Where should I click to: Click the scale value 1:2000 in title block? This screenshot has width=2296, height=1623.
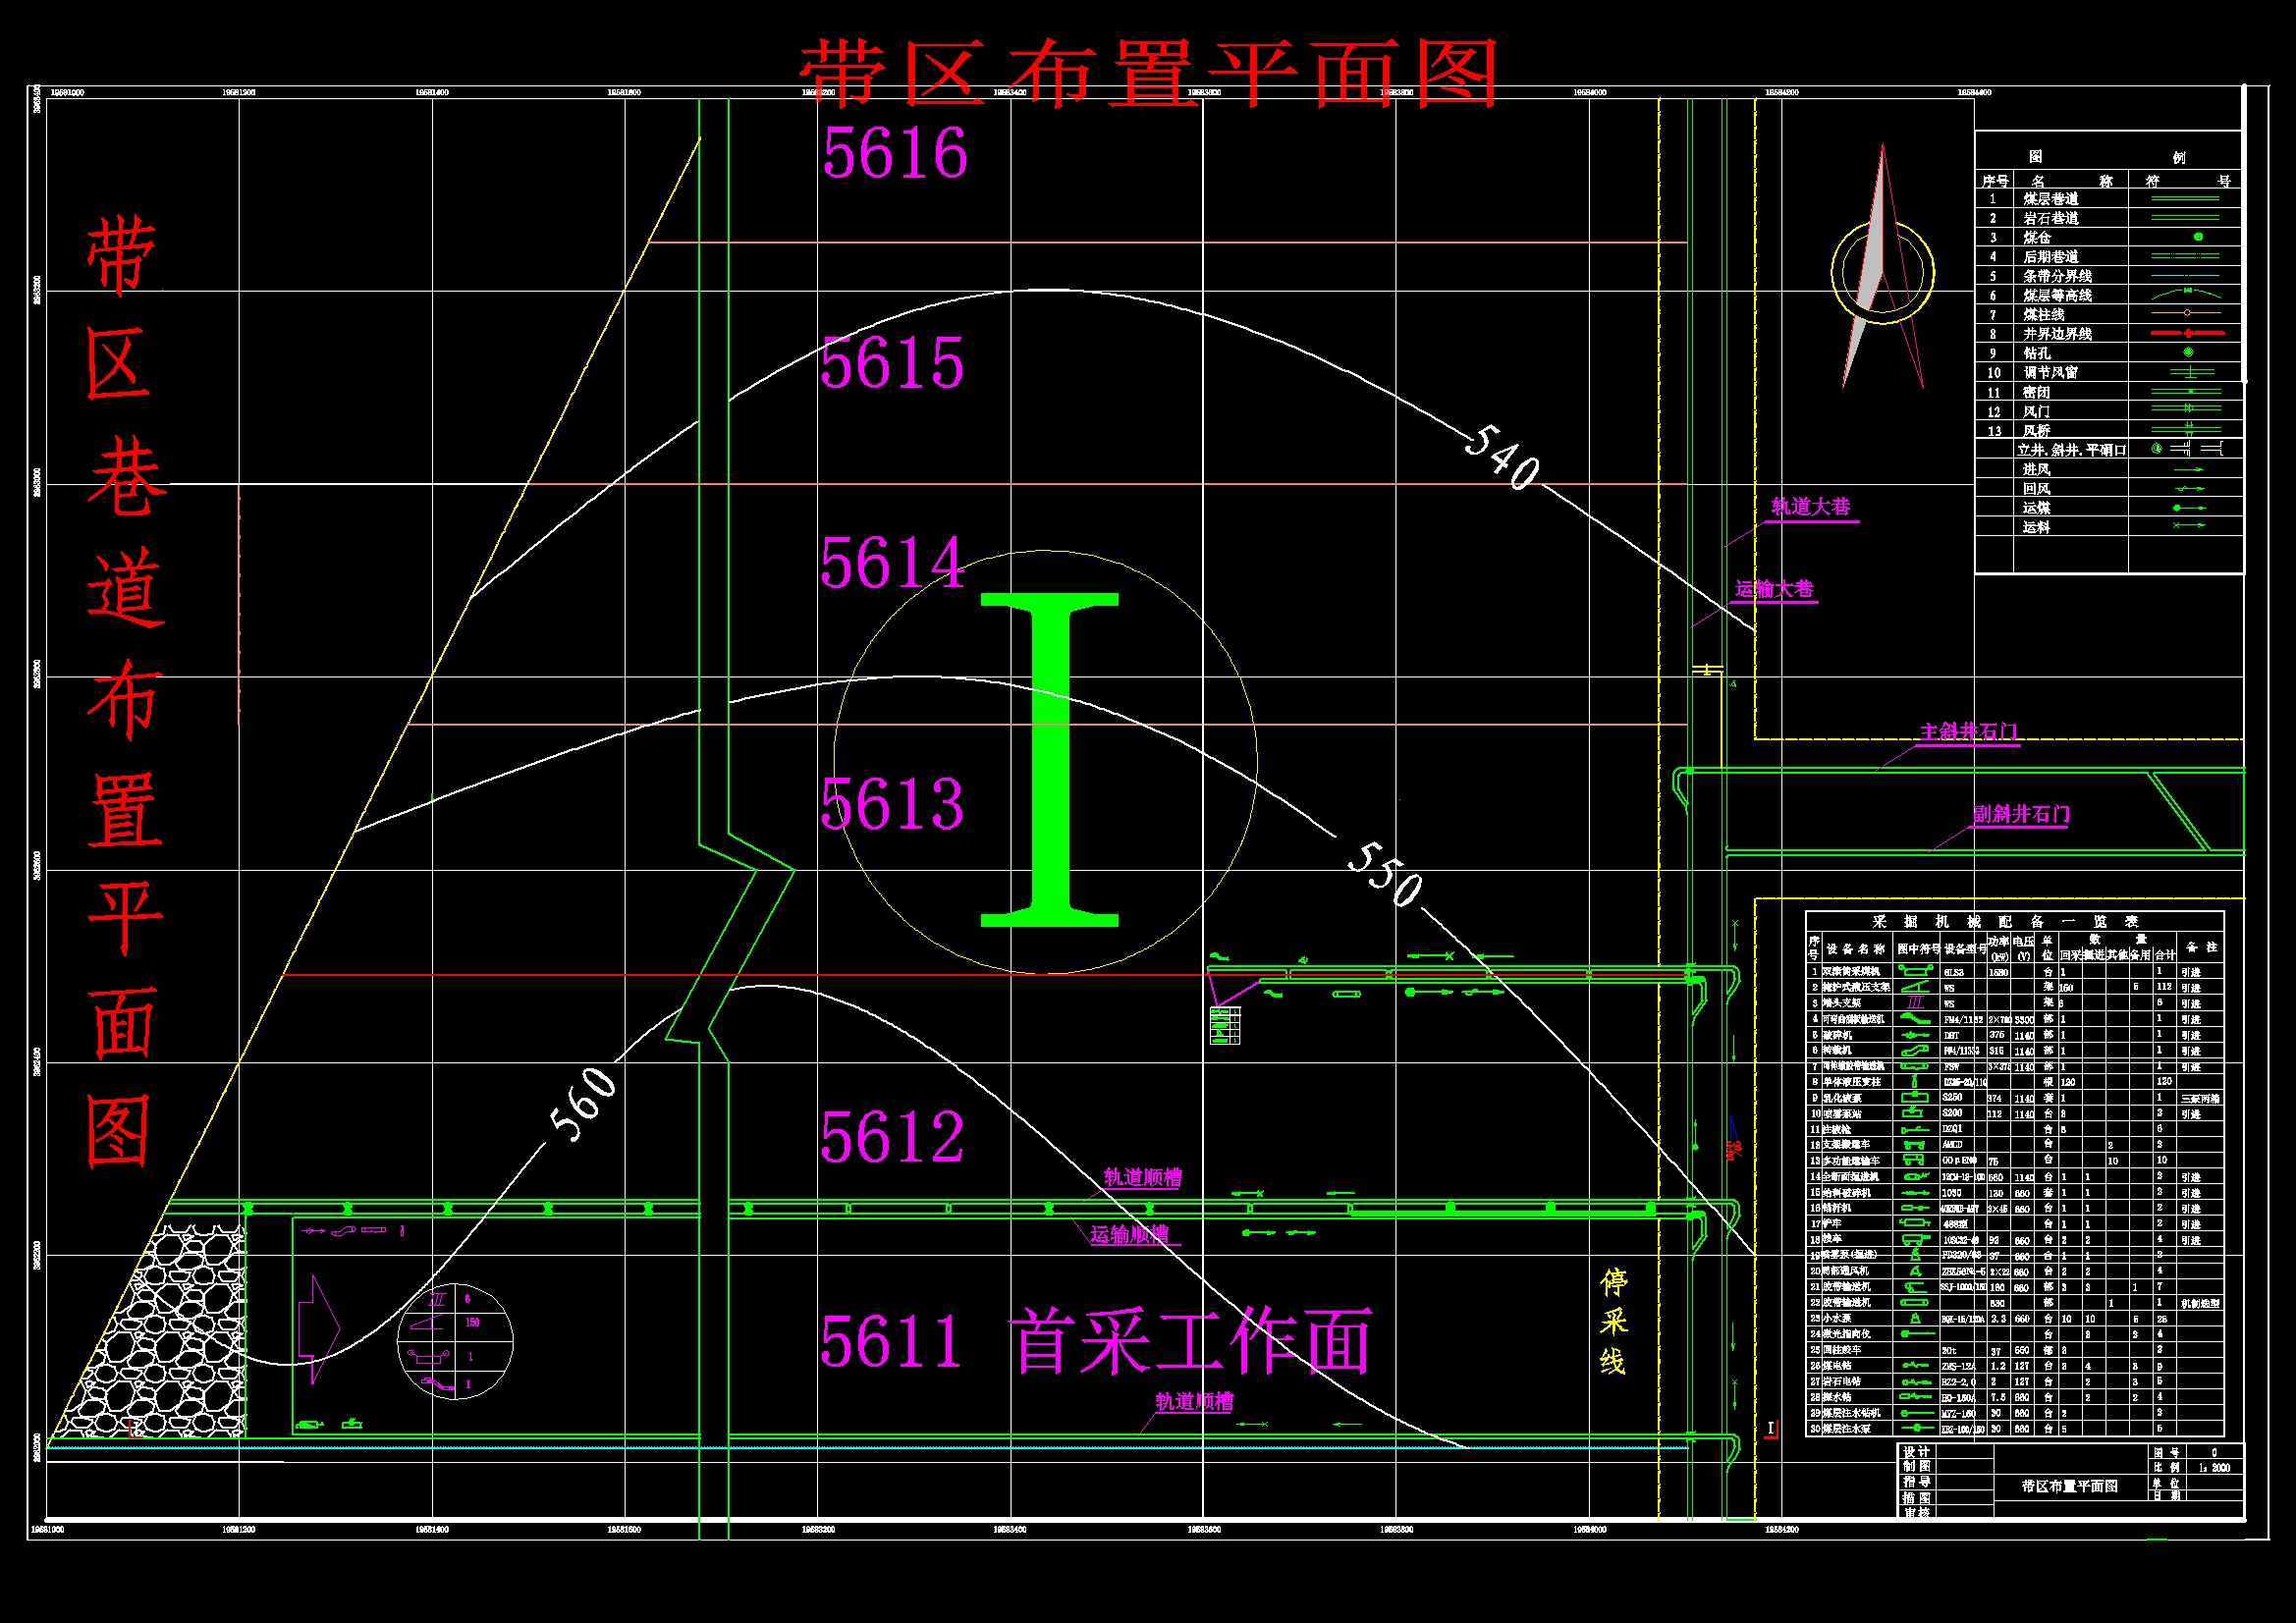pyautogui.click(x=2214, y=1468)
